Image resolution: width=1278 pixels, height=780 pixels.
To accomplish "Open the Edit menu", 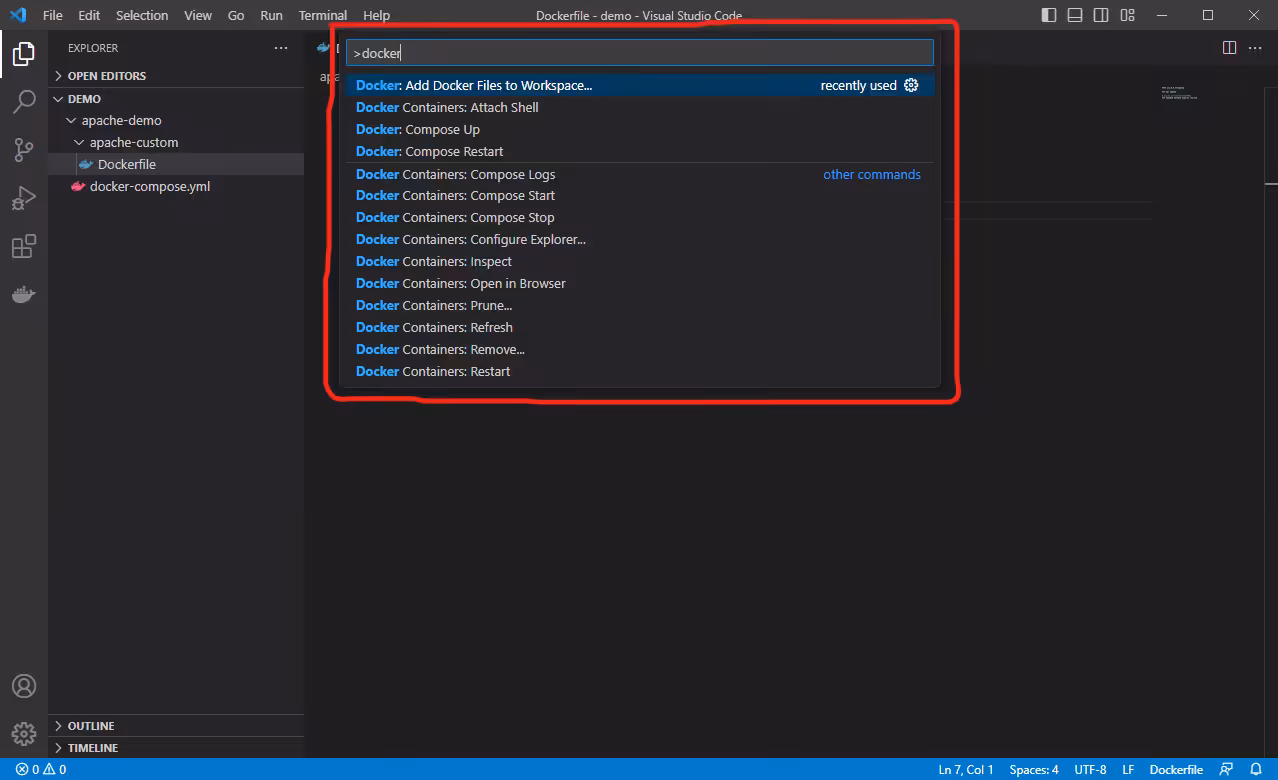I will pyautogui.click(x=89, y=15).
